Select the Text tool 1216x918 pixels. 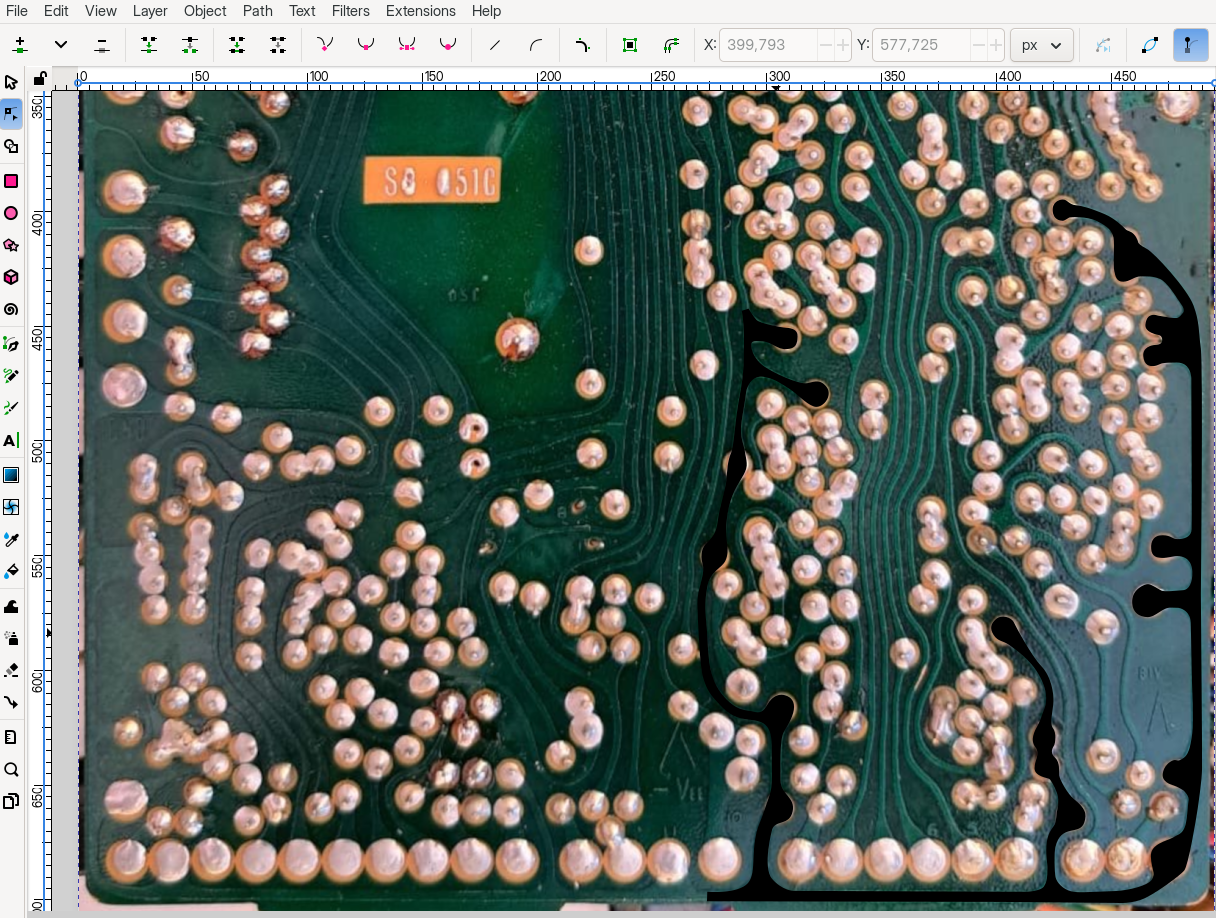12,440
